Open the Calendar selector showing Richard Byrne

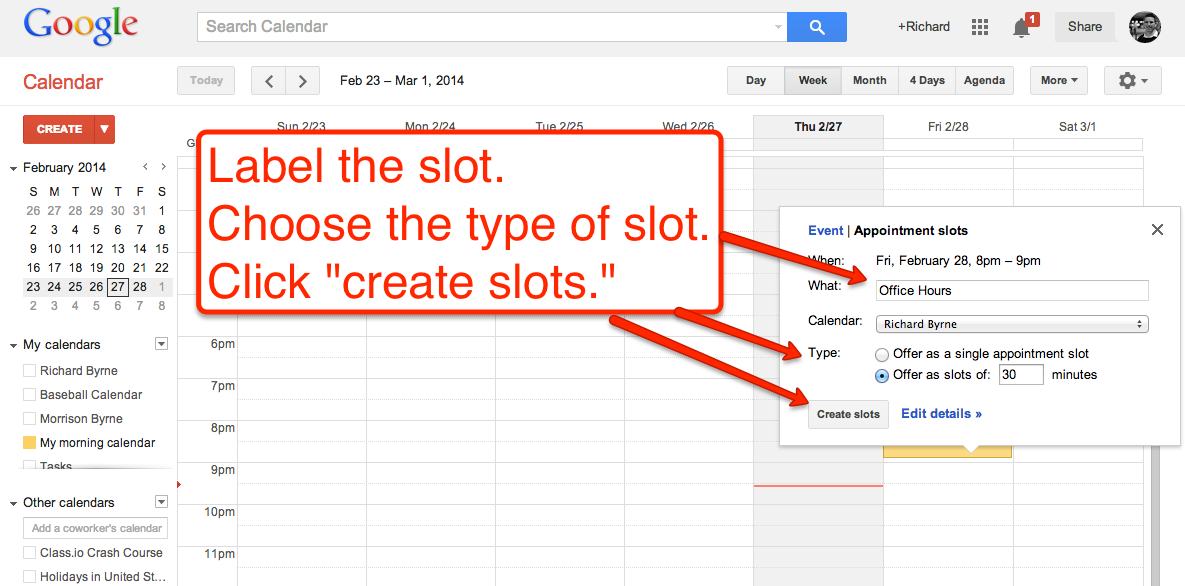(1012, 324)
